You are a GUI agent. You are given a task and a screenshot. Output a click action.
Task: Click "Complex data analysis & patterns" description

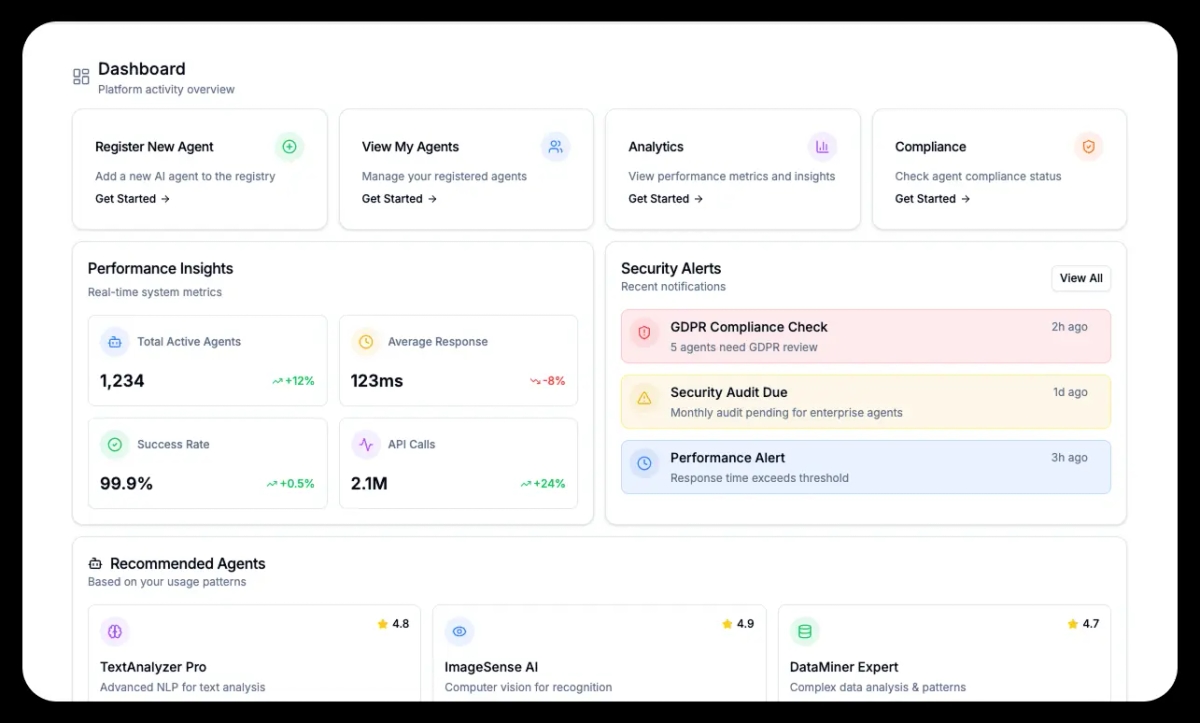[x=878, y=688]
